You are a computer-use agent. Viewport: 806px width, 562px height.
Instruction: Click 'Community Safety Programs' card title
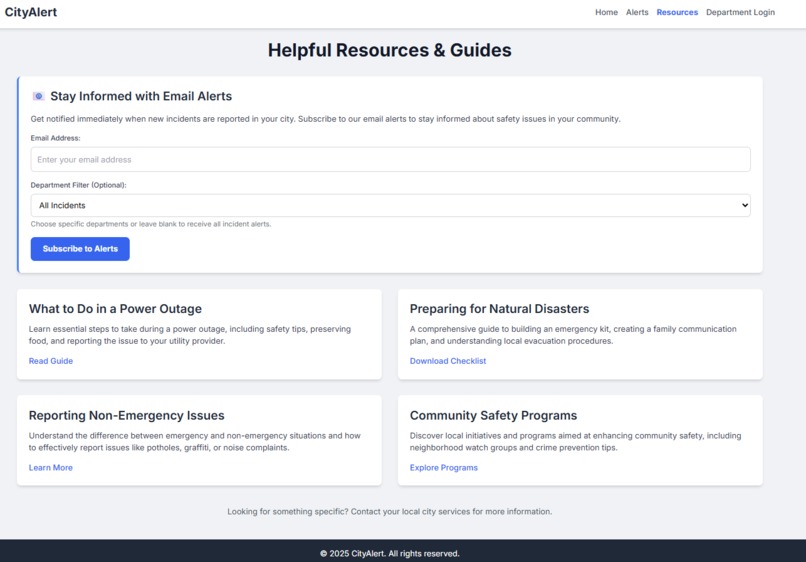tap(493, 415)
